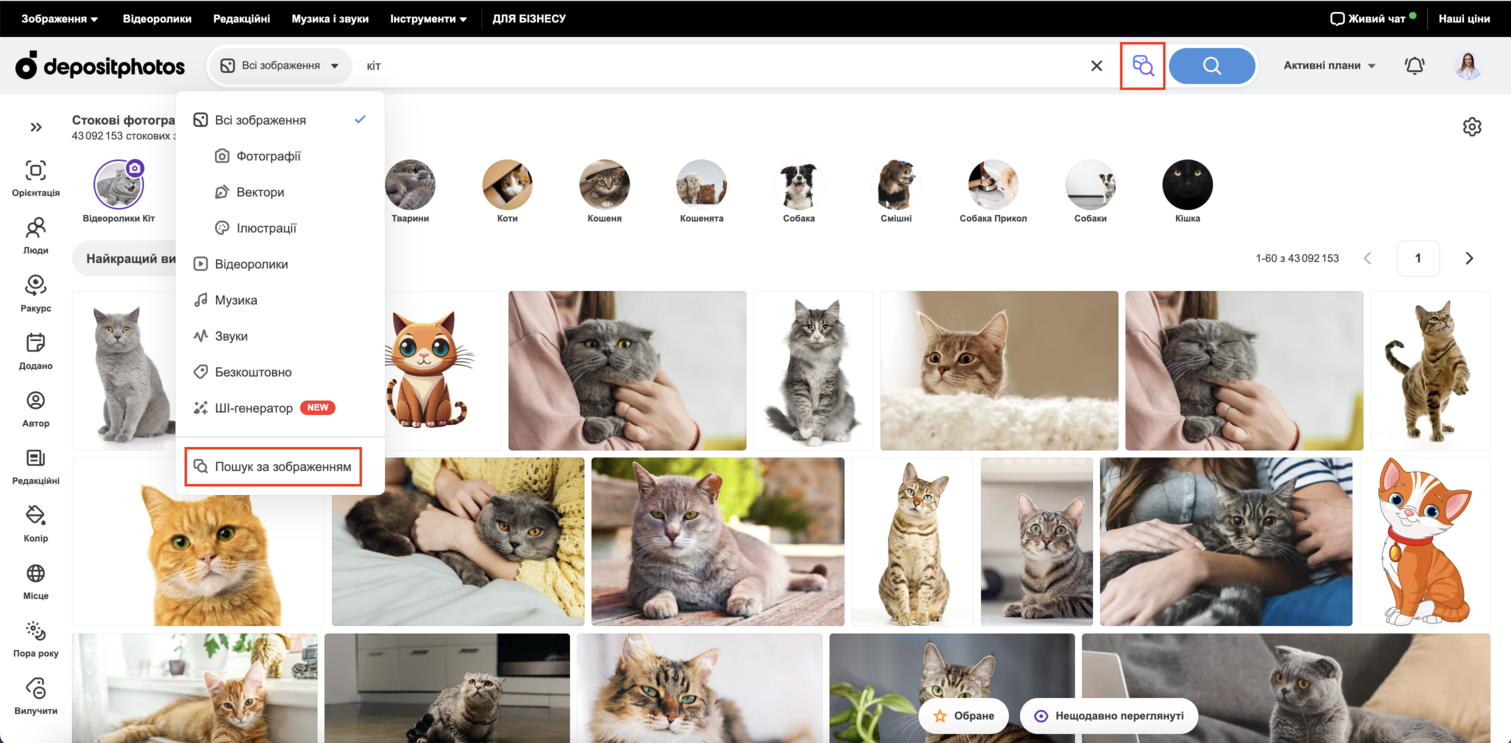Screen dimensions: 1511x743
Task: Open ДЛЯ БІЗНЕСУ link
Action: tap(529, 19)
